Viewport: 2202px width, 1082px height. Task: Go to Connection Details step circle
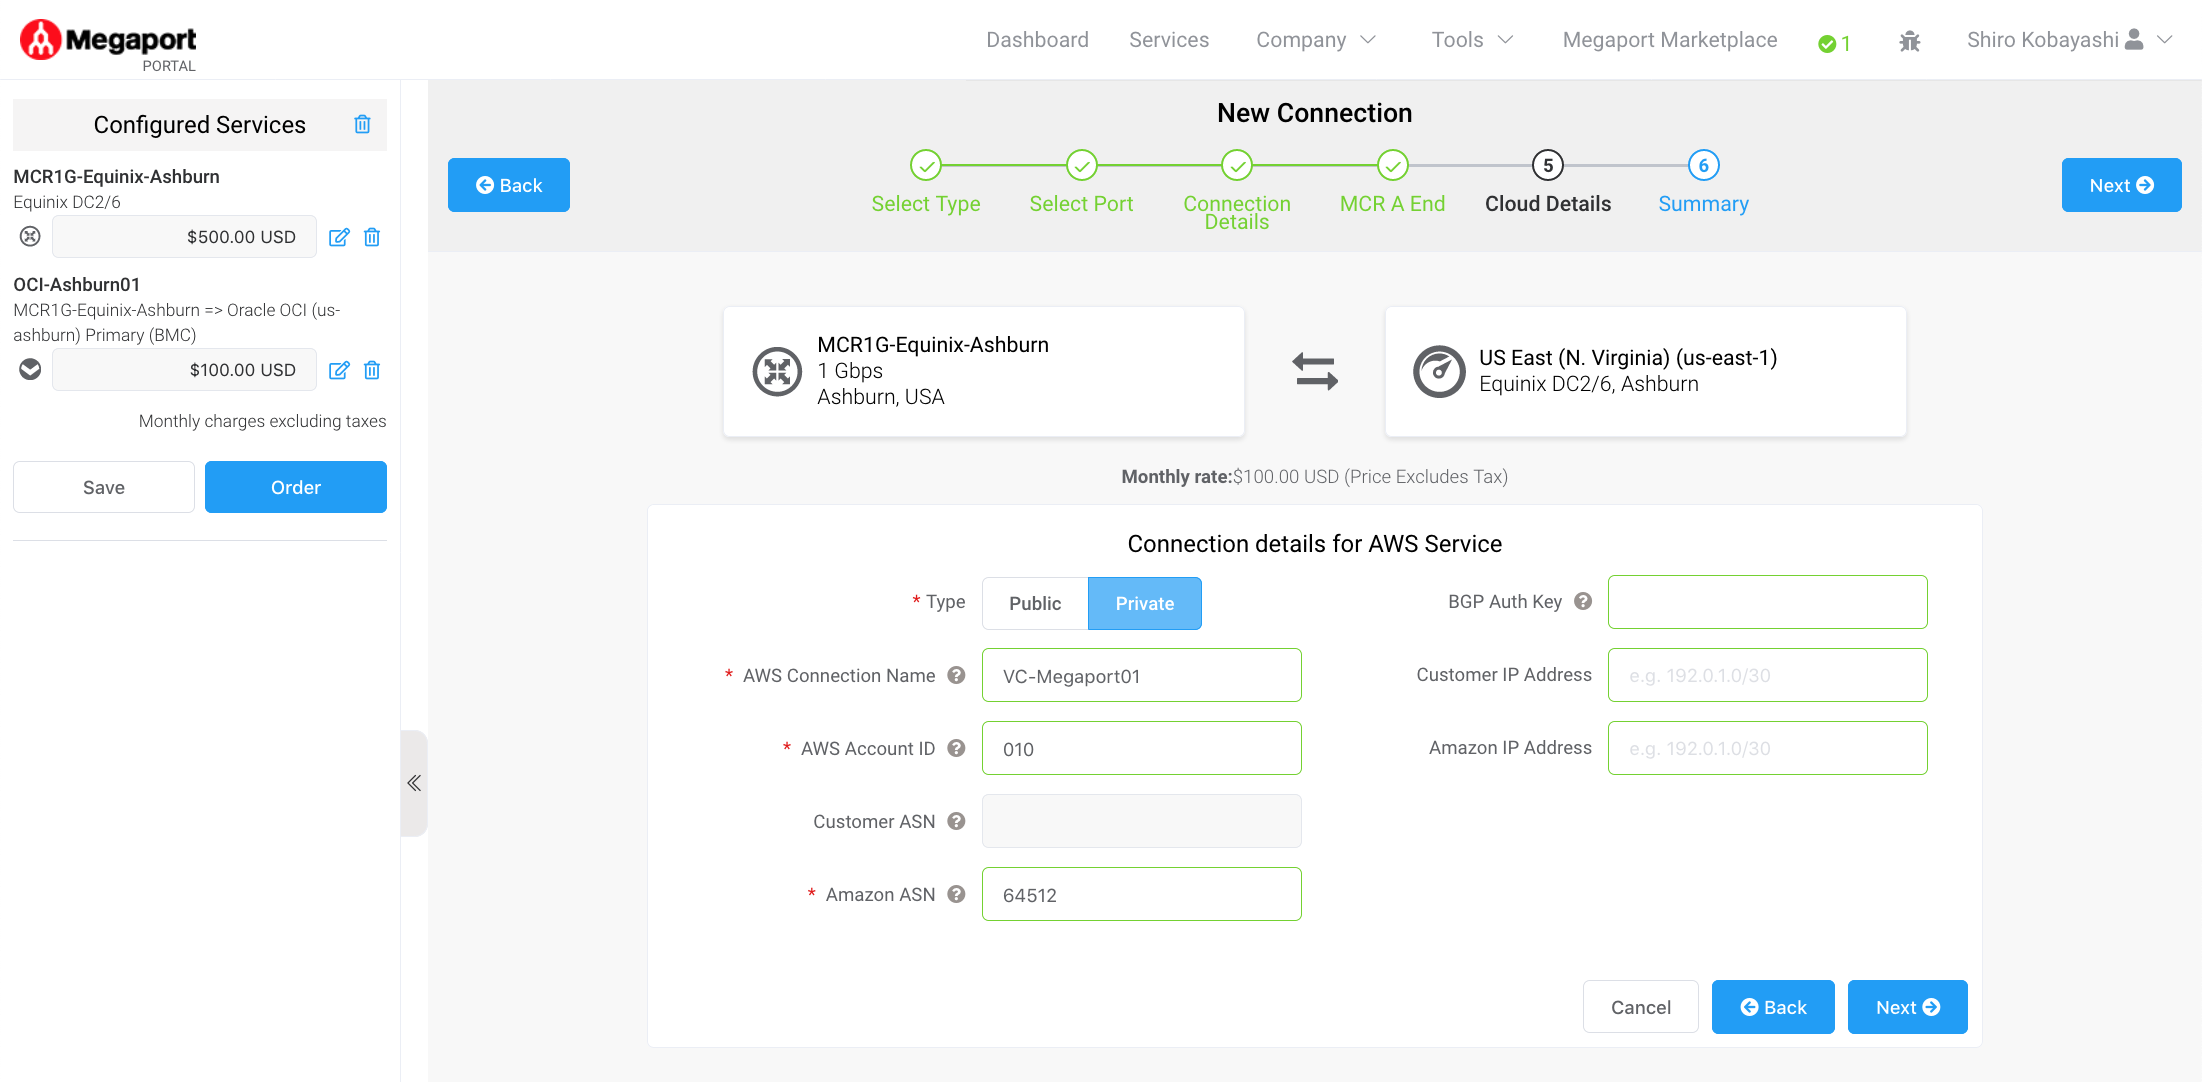1237,165
